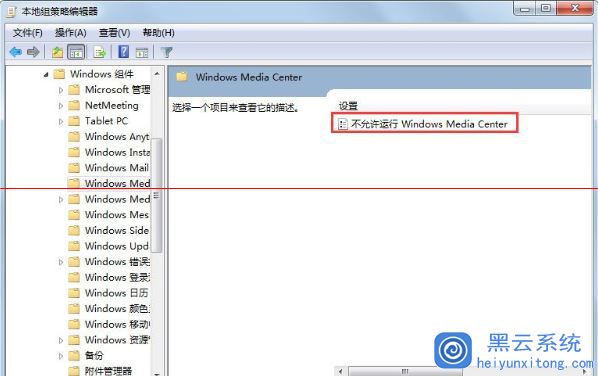Click the tree pane scrollbar down arrow
Viewport: 598px width, 376px height.
point(157,373)
